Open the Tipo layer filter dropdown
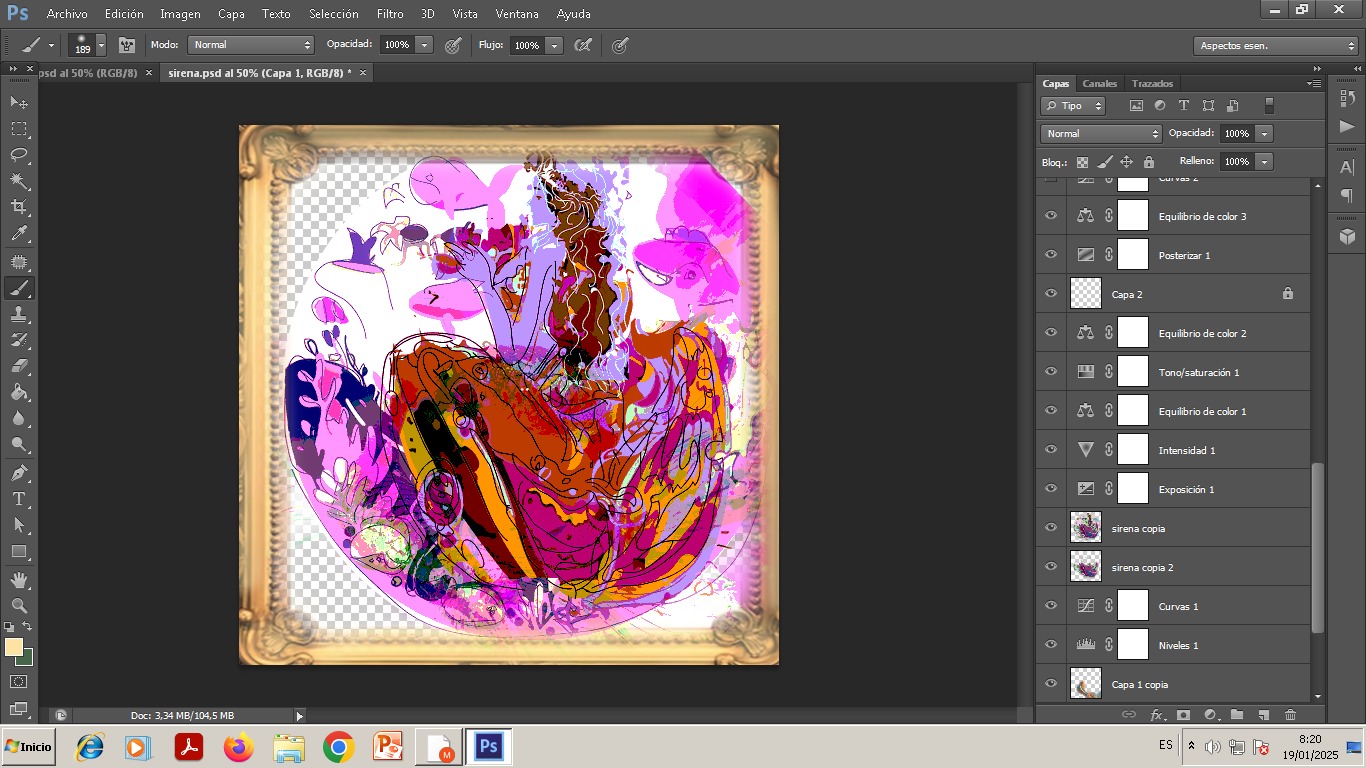 (1073, 106)
